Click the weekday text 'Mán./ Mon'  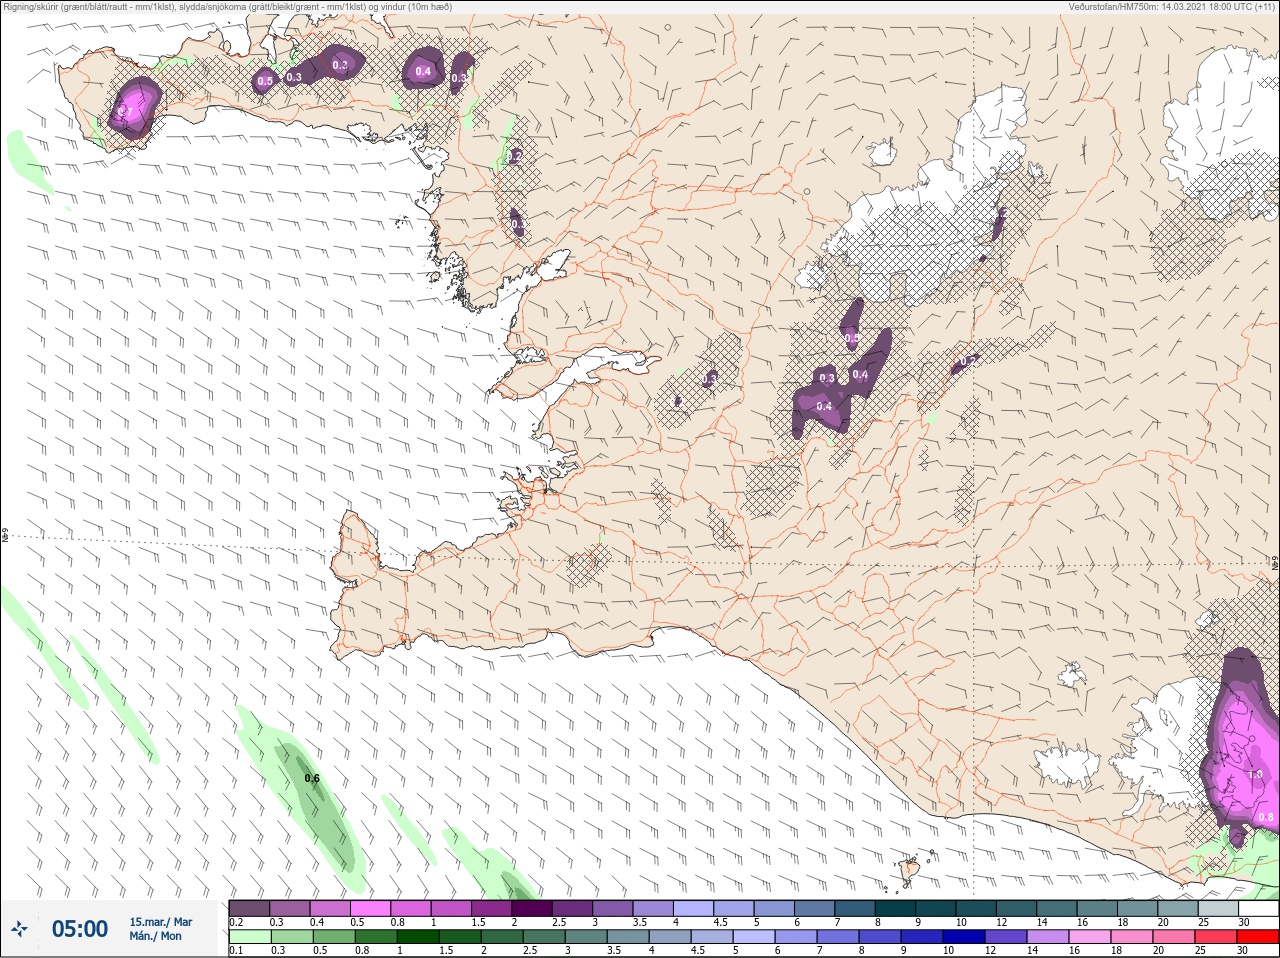point(156,936)
